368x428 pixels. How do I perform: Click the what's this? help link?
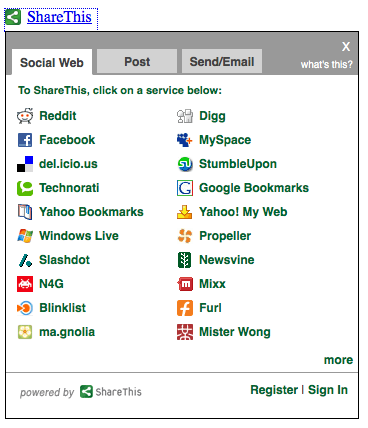pyautogui.click(x=326, y=64)
